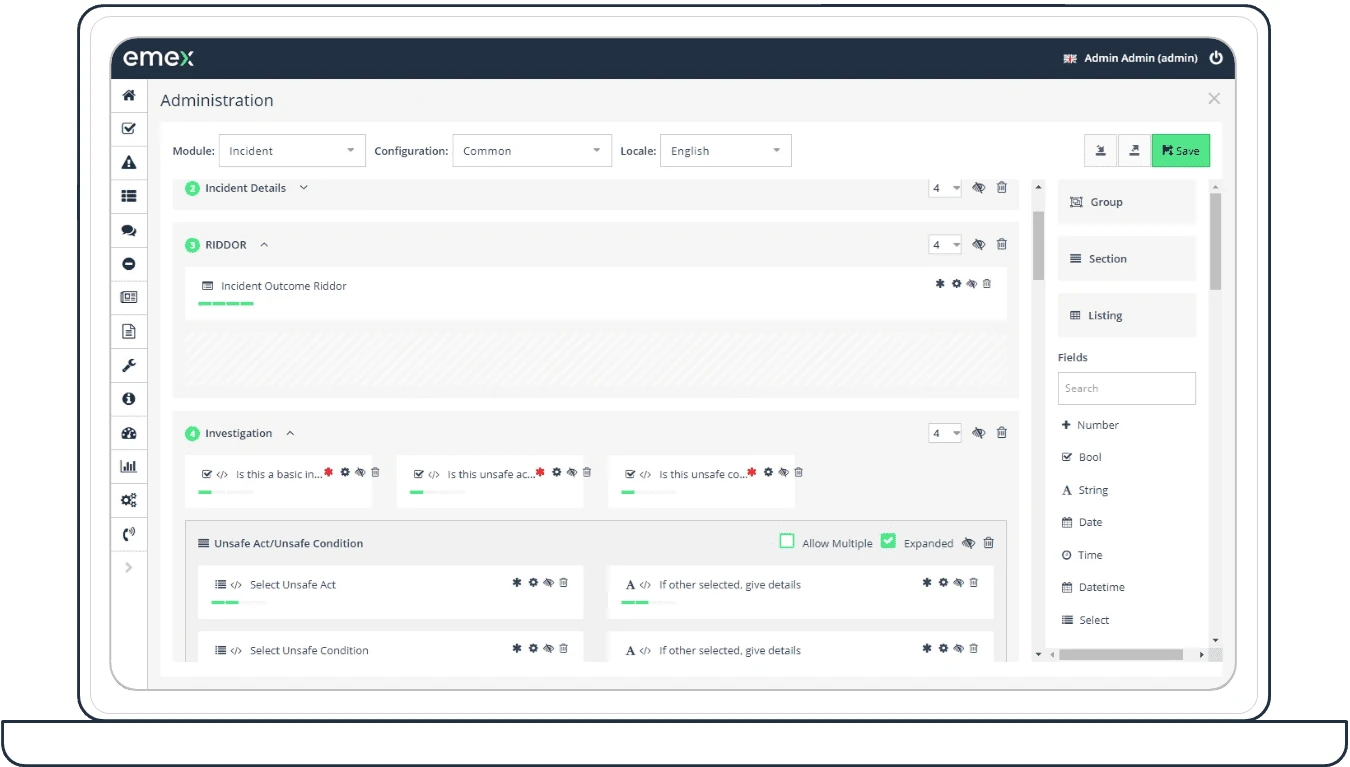Toggle visibility of the RIDDOR section

pyautogui.click(x=979, y=244)
